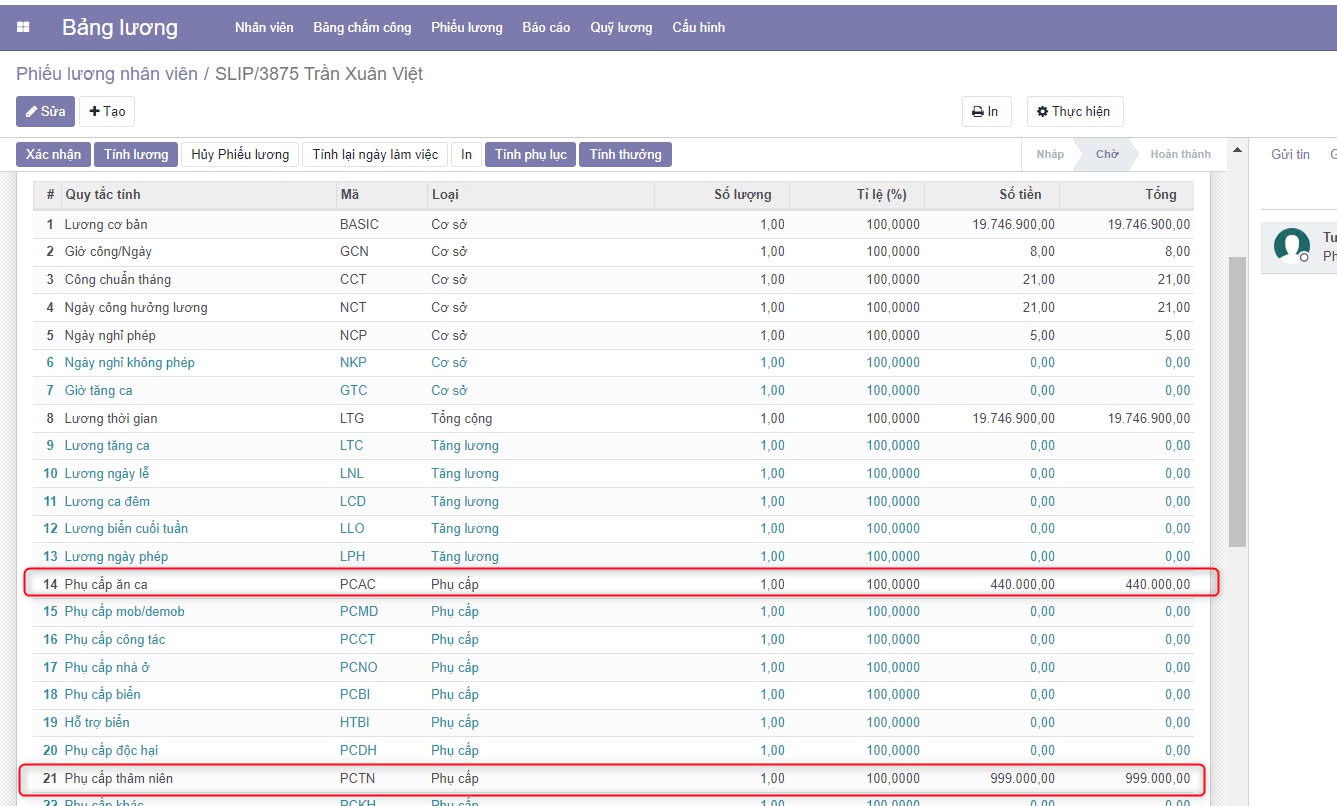Click Tính lại ngày làm việc
1337x806 pixels.
tap(375, 154)
